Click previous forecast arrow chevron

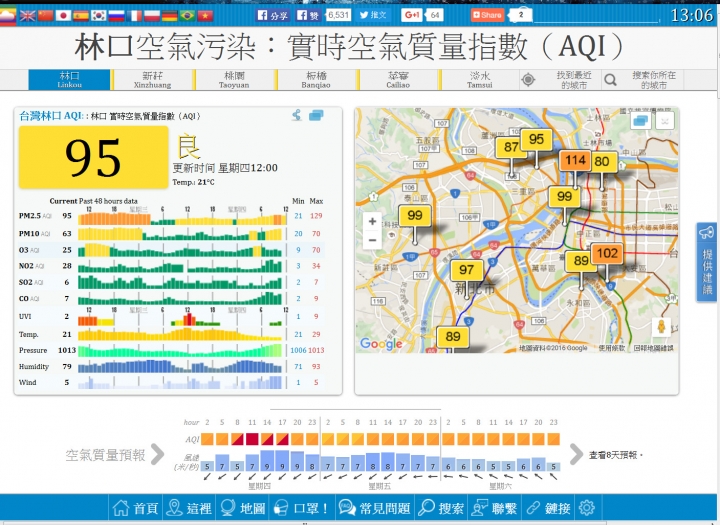tap(157, 454)
